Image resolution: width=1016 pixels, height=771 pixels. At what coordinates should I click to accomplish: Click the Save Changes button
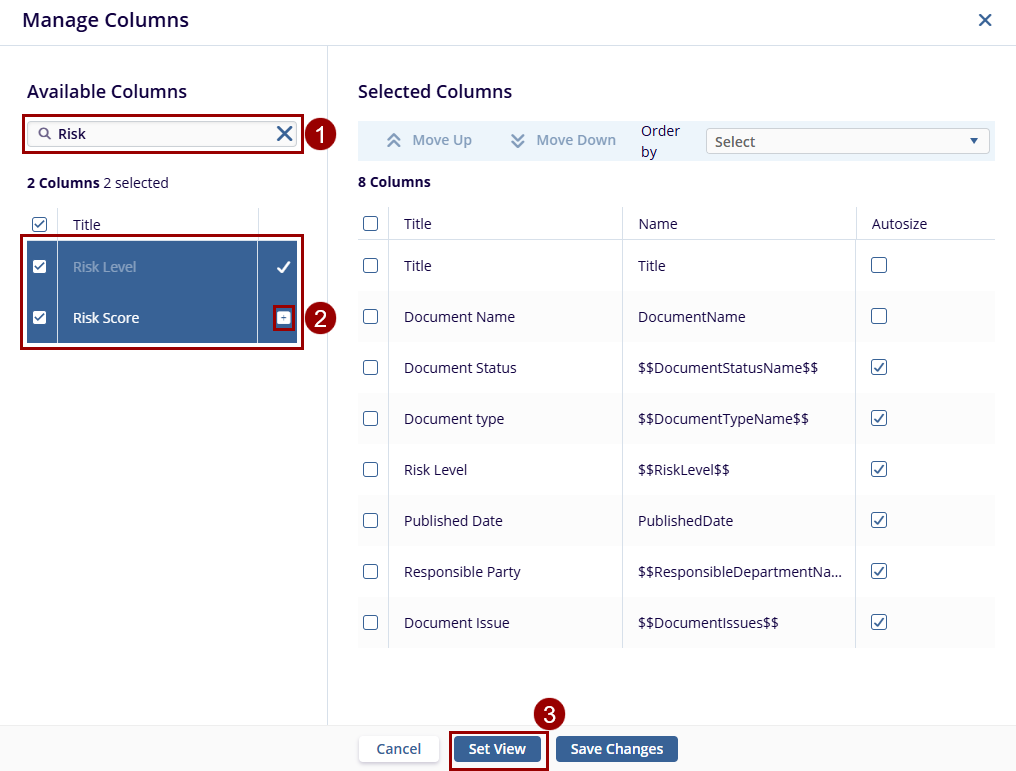point(617,749)
